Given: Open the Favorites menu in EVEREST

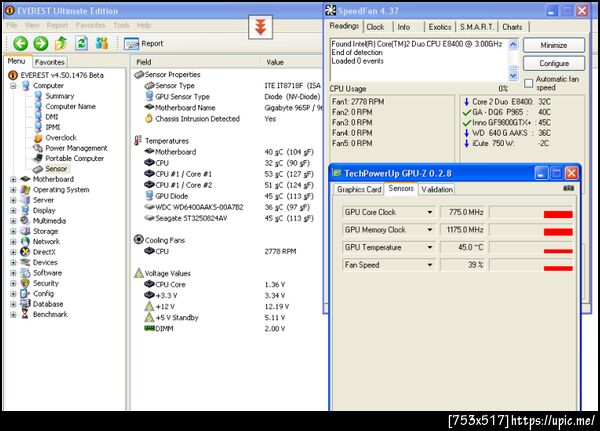Looking at the screenshot, I should (90, 25).
